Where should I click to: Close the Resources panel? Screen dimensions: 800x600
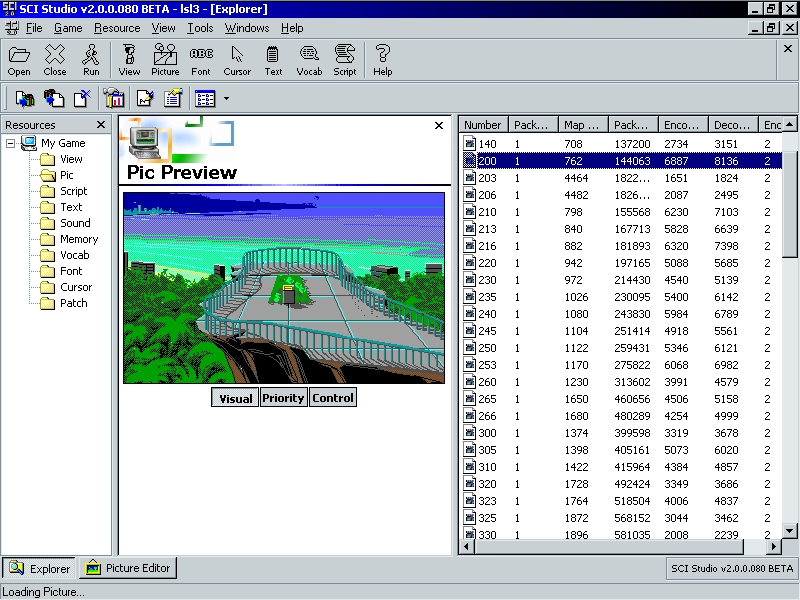101,125
